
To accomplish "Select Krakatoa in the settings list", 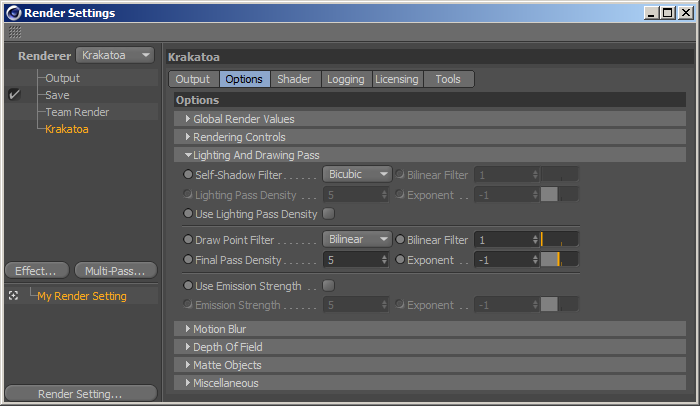I will pos(67,129).
